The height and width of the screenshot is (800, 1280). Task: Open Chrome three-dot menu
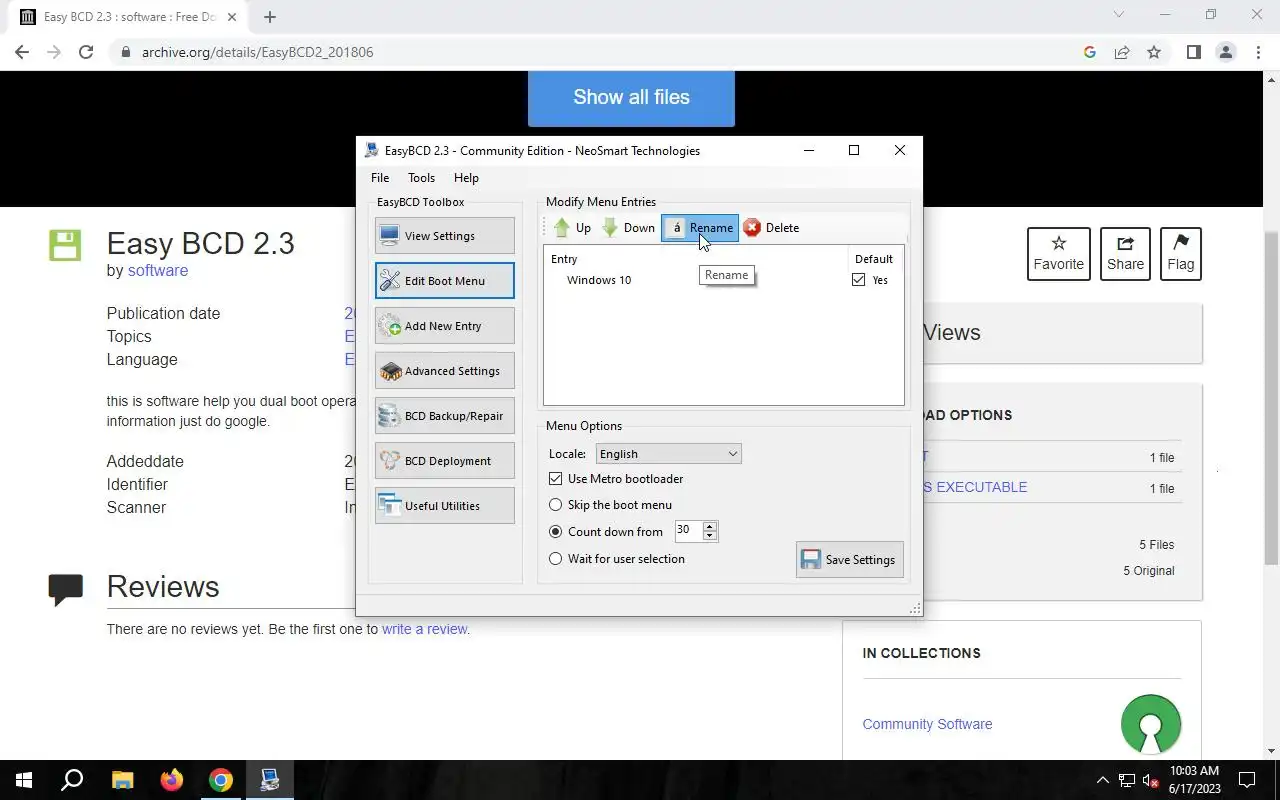coord(1258,52)
